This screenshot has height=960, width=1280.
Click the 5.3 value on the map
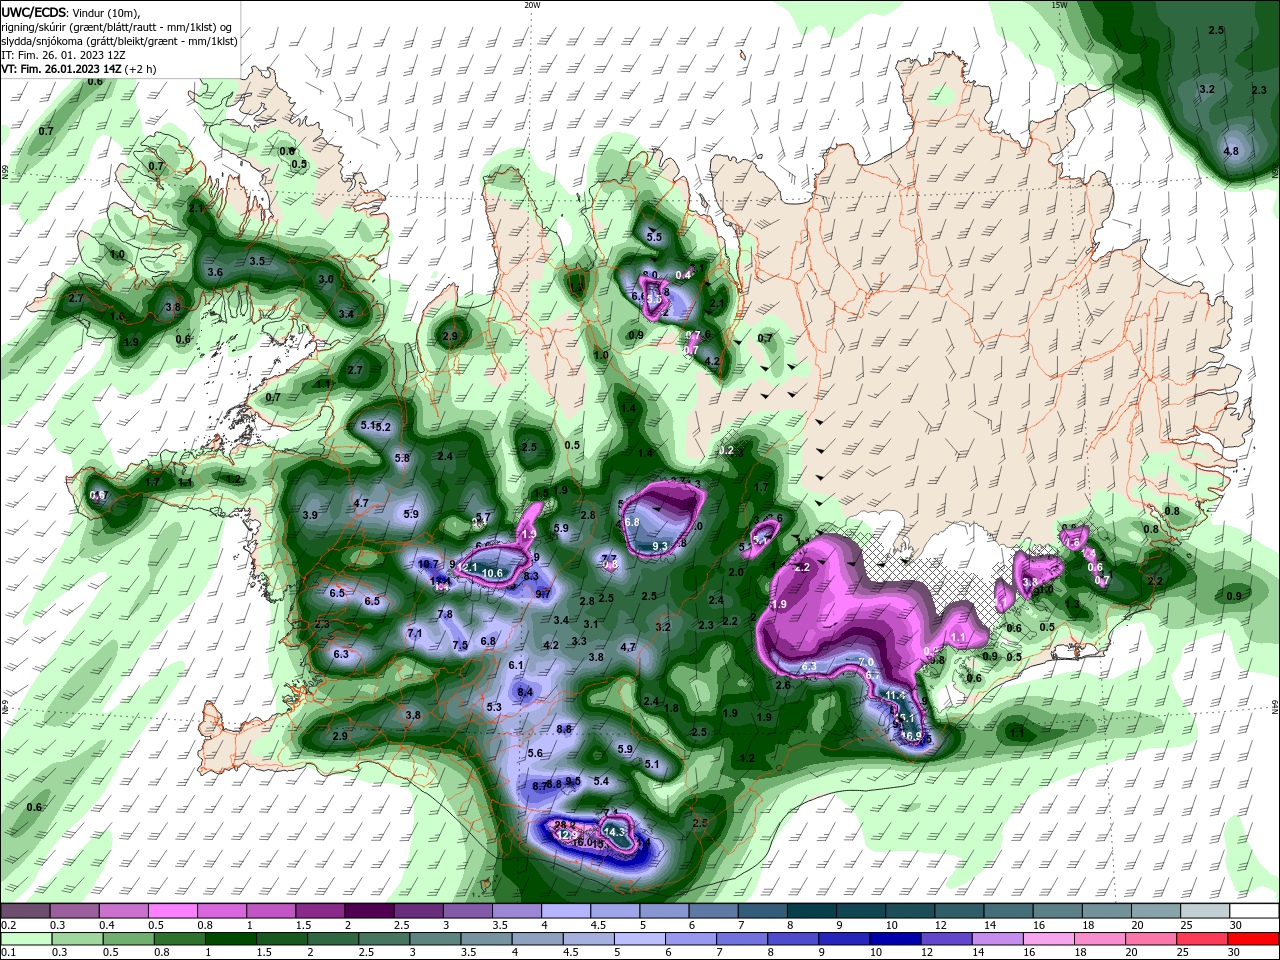click(x=494, y=707)
